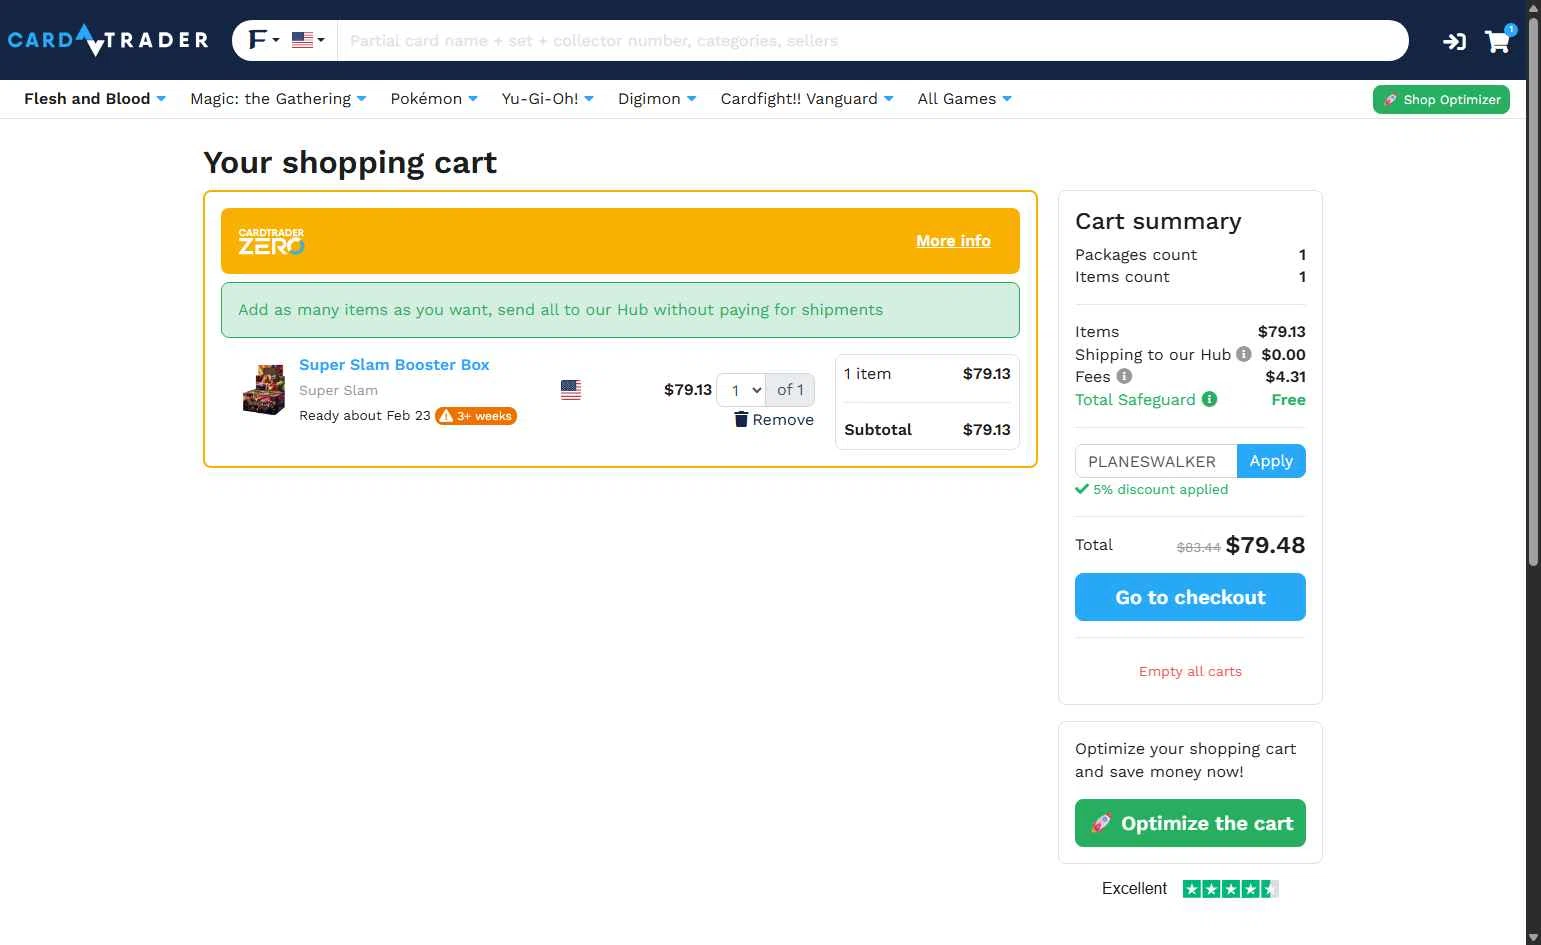This screenshot has height=945, width=1541.
Task: Click the CardTrader logo
Action: (108, 40)
